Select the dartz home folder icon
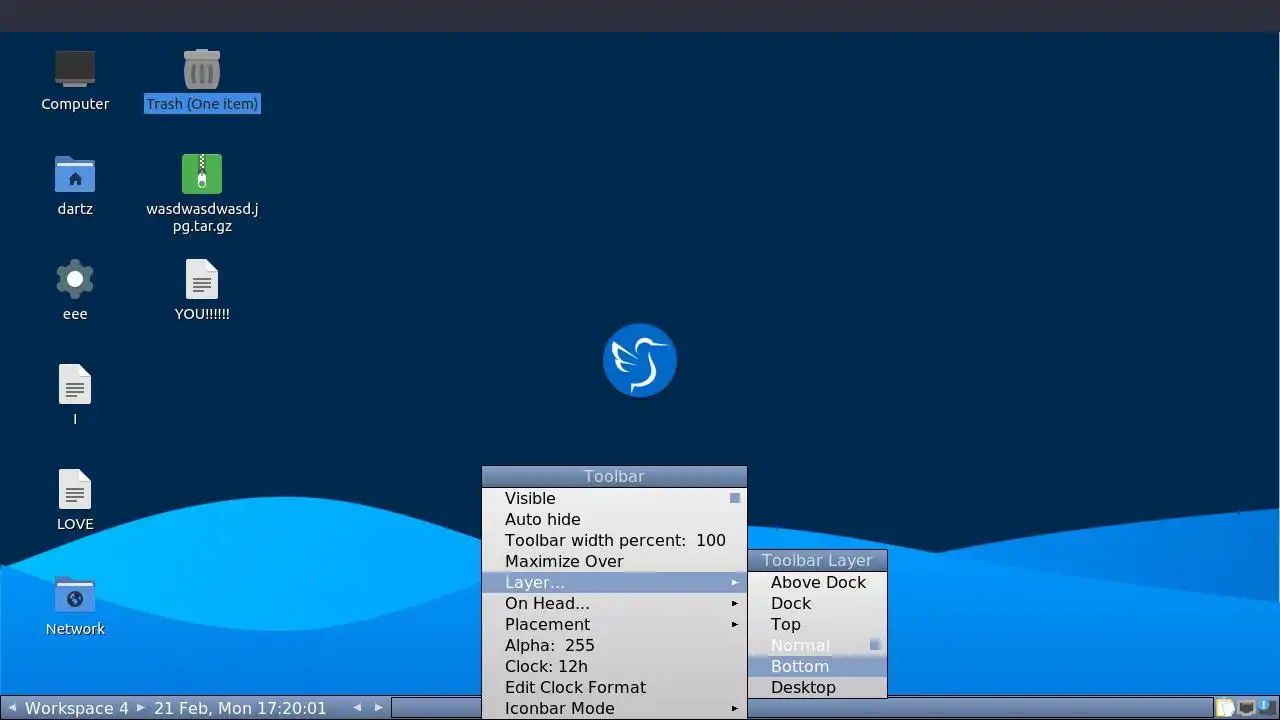The height and width of the screenshot is (720, 1280). pyautogui.click(x=75, y=174)
